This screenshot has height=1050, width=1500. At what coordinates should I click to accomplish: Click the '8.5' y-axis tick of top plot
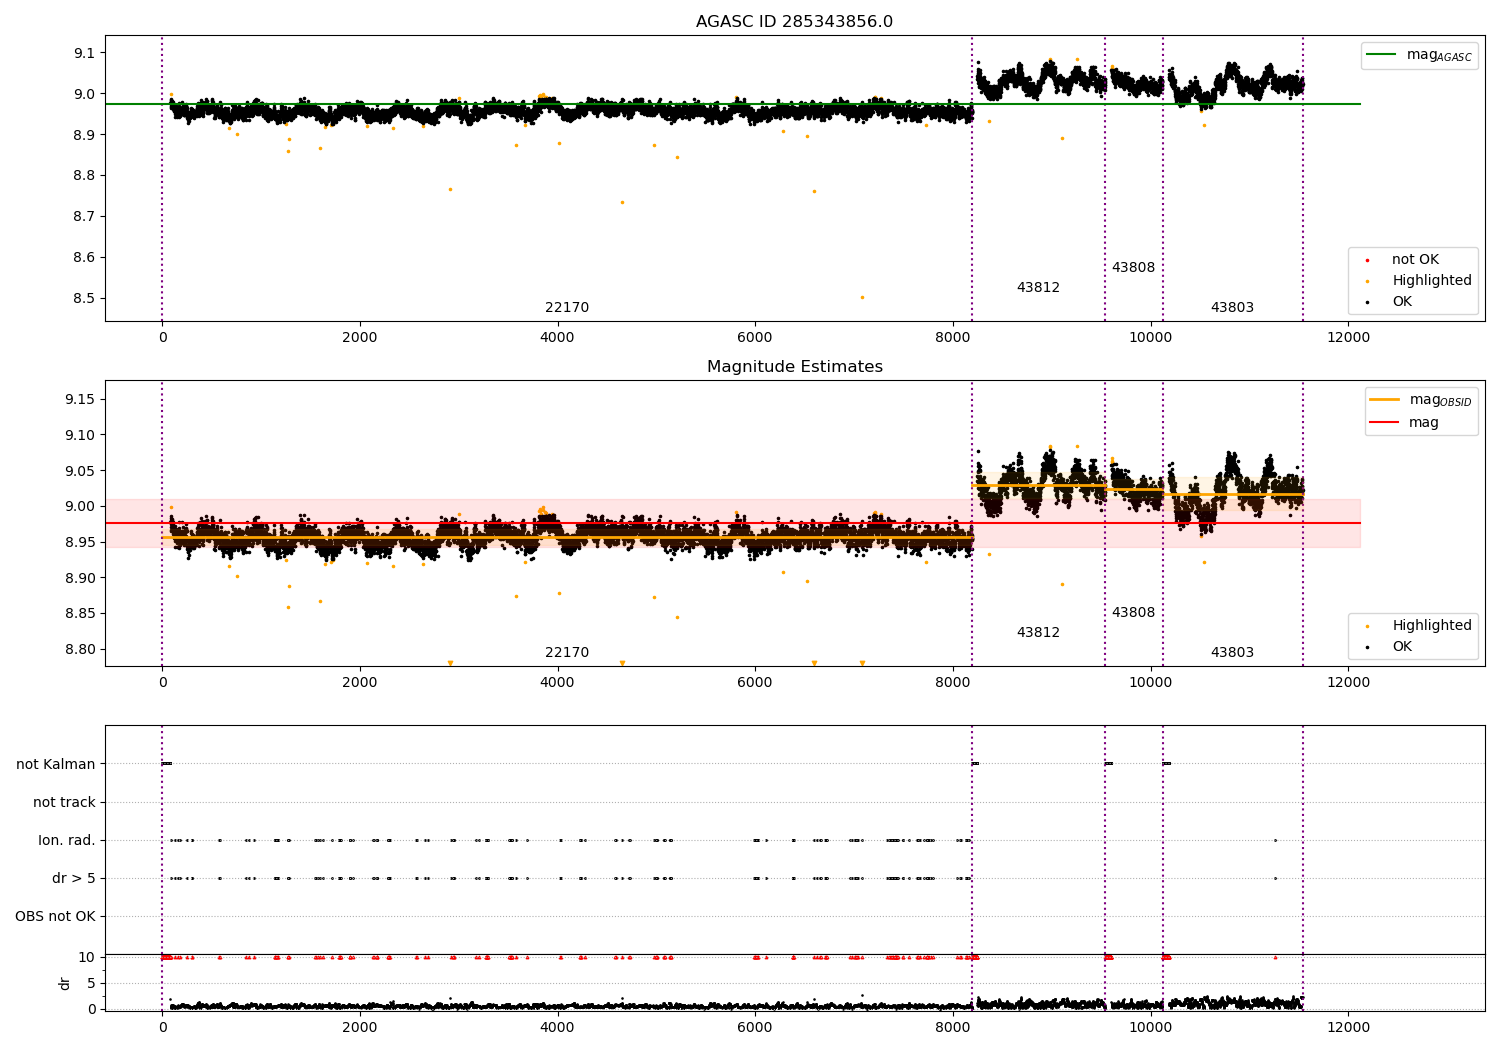click(x=85, y=299)
